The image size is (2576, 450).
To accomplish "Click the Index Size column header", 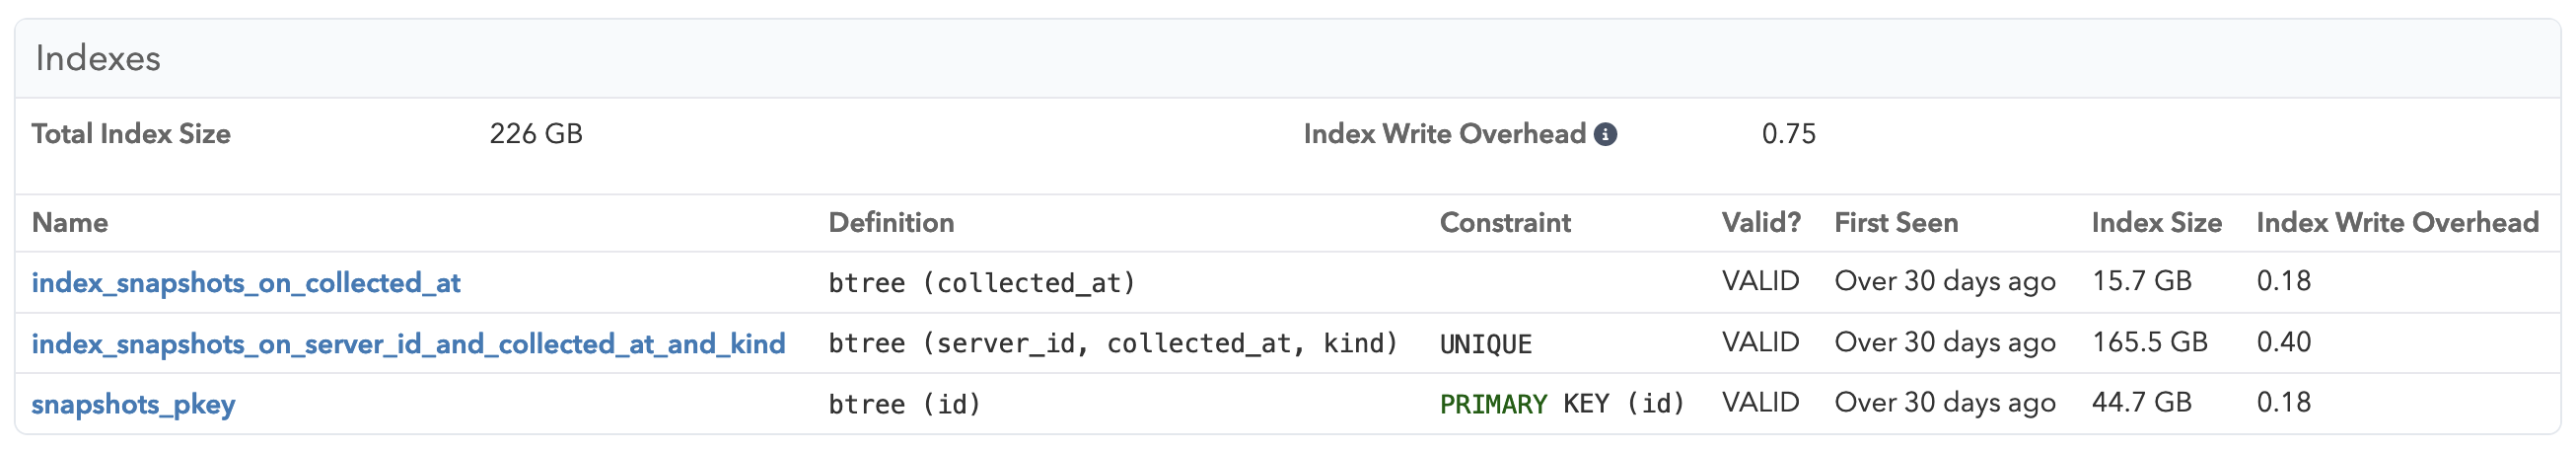I will [2156, 222].
